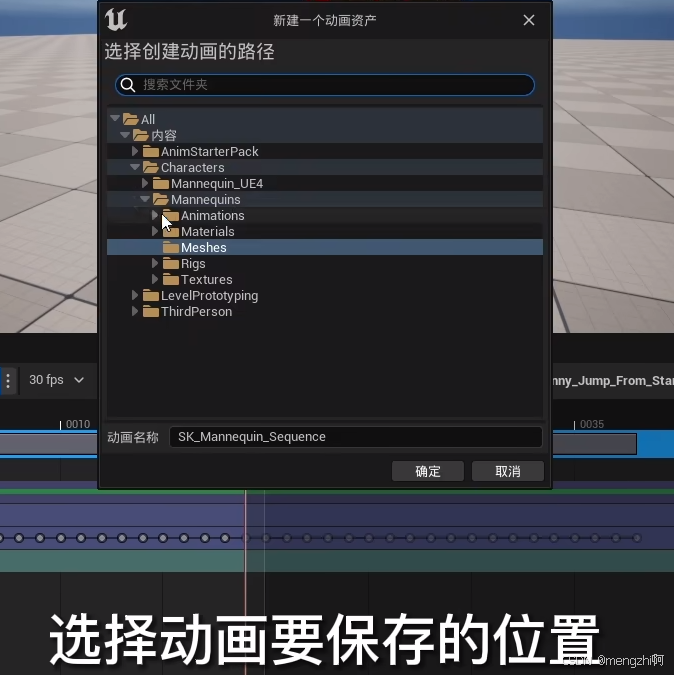Click the folder search input field
This screenshot has width=674, height=675.
pos(325,85)
